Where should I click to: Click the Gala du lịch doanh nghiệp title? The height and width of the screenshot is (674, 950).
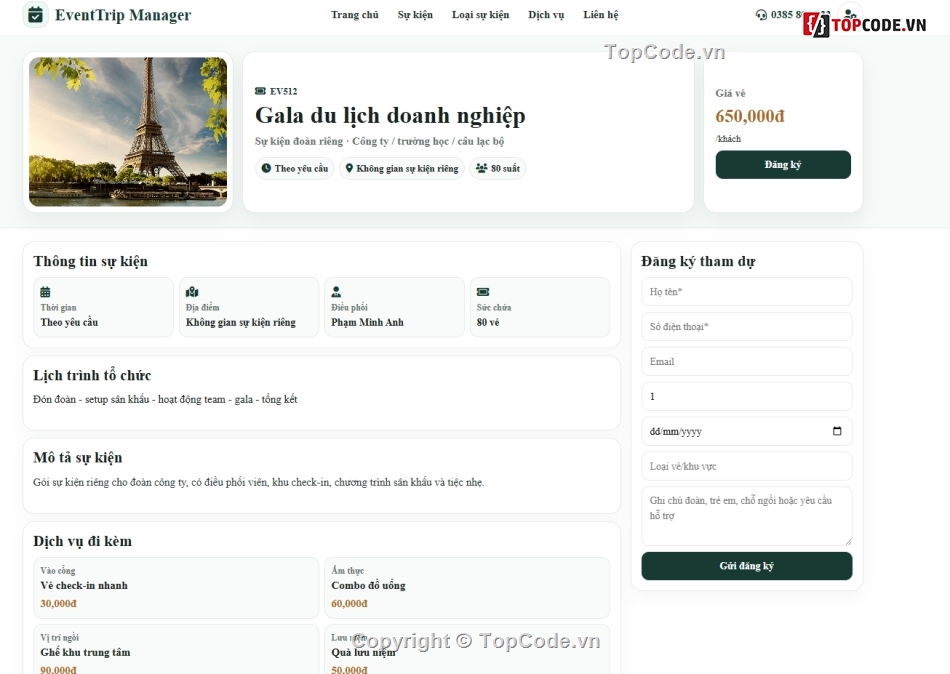(390, 115)
